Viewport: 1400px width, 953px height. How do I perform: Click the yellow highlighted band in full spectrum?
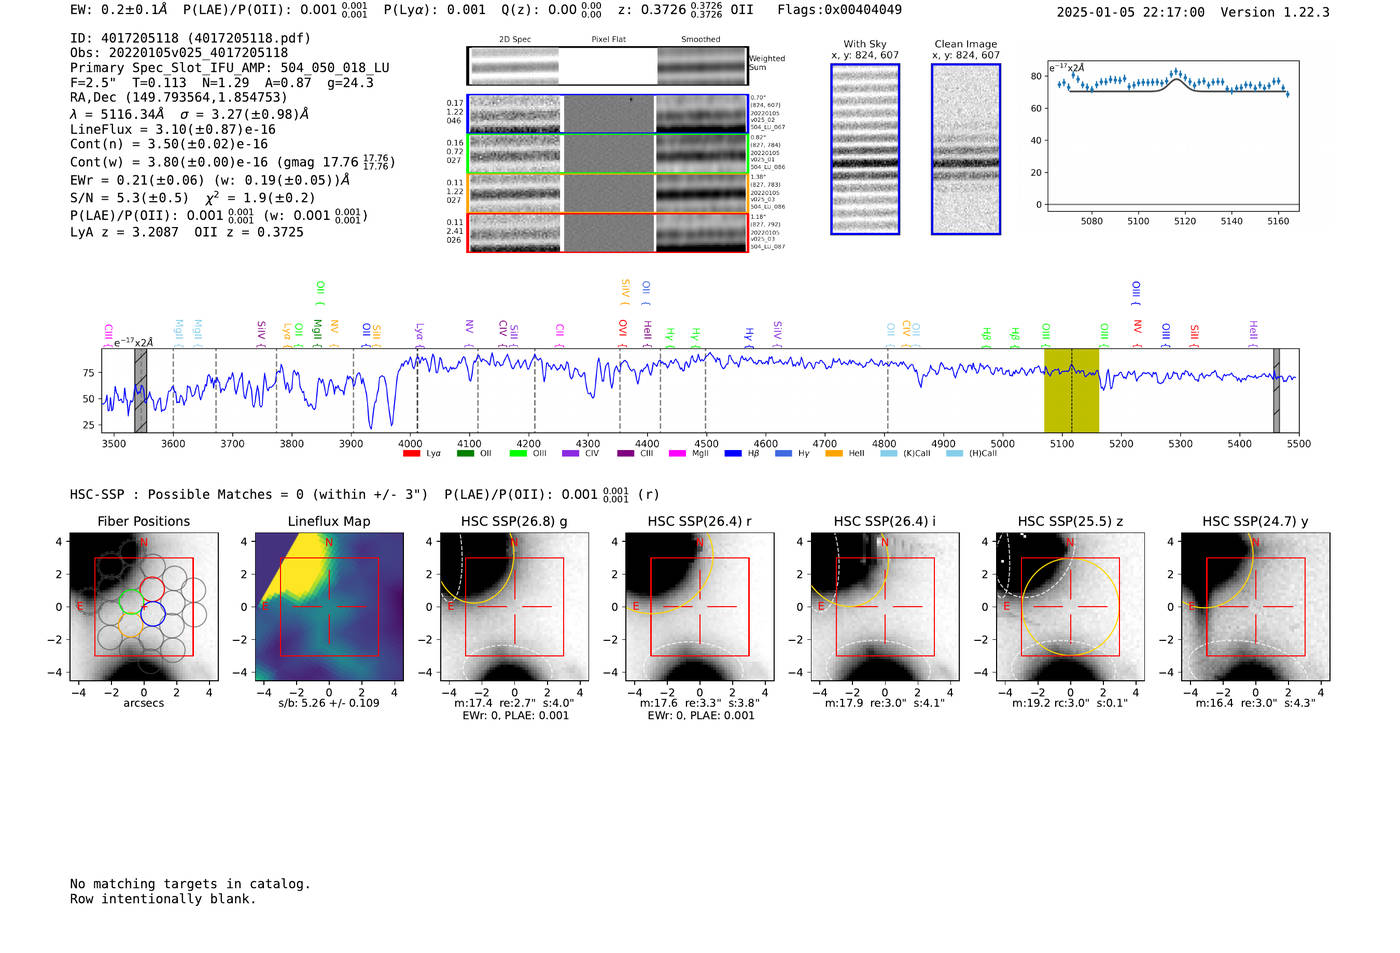click(1071, 390)
